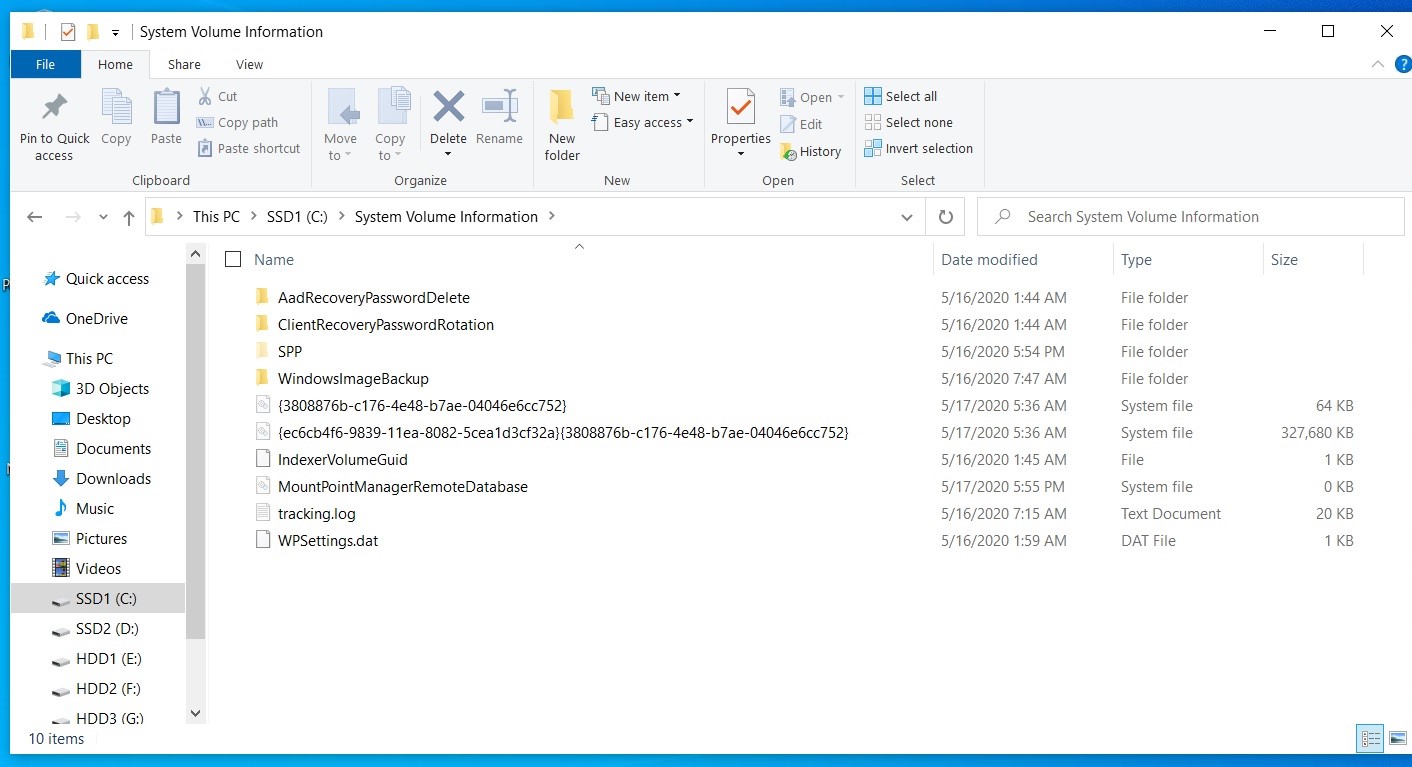Create a New folder

562,125
